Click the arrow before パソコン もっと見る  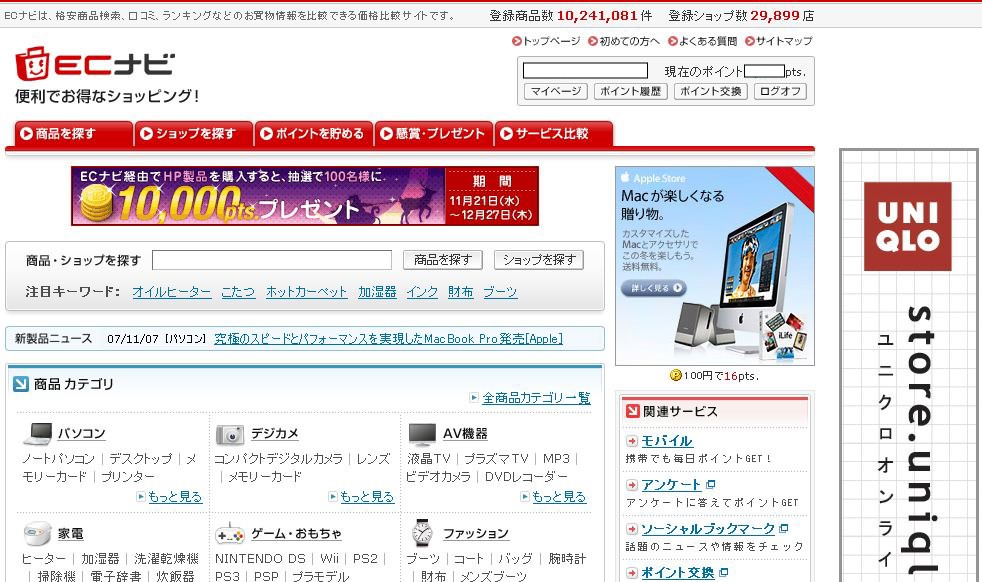(141, 497)
